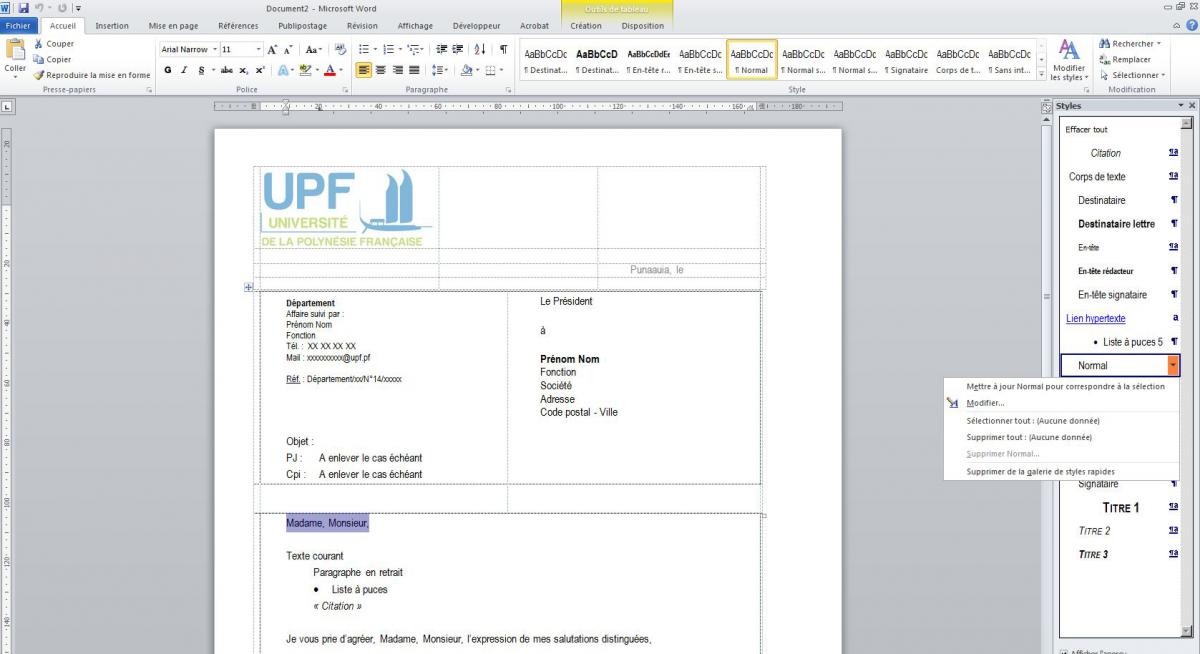
Task: Click Effacer tout in Styles pane
Action: point(1086,130)
